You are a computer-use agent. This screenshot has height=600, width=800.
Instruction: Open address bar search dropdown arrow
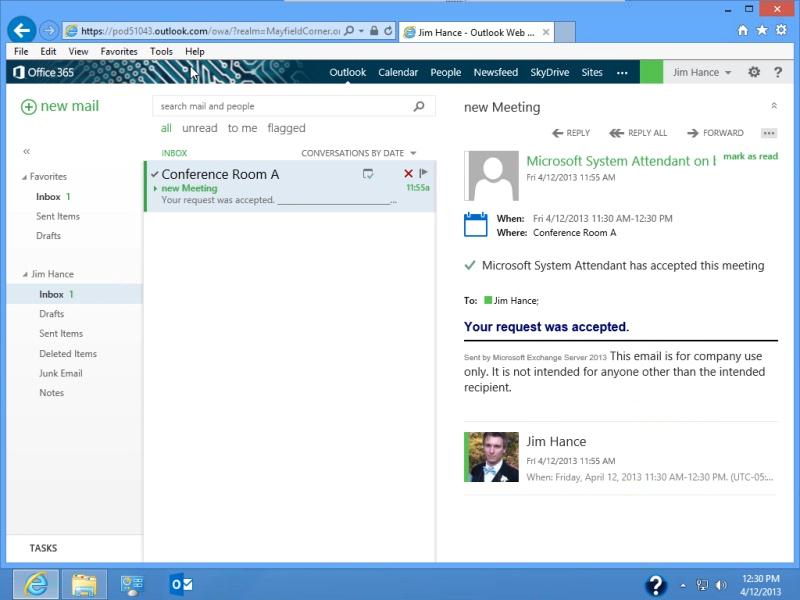click(x=361, y=31)
